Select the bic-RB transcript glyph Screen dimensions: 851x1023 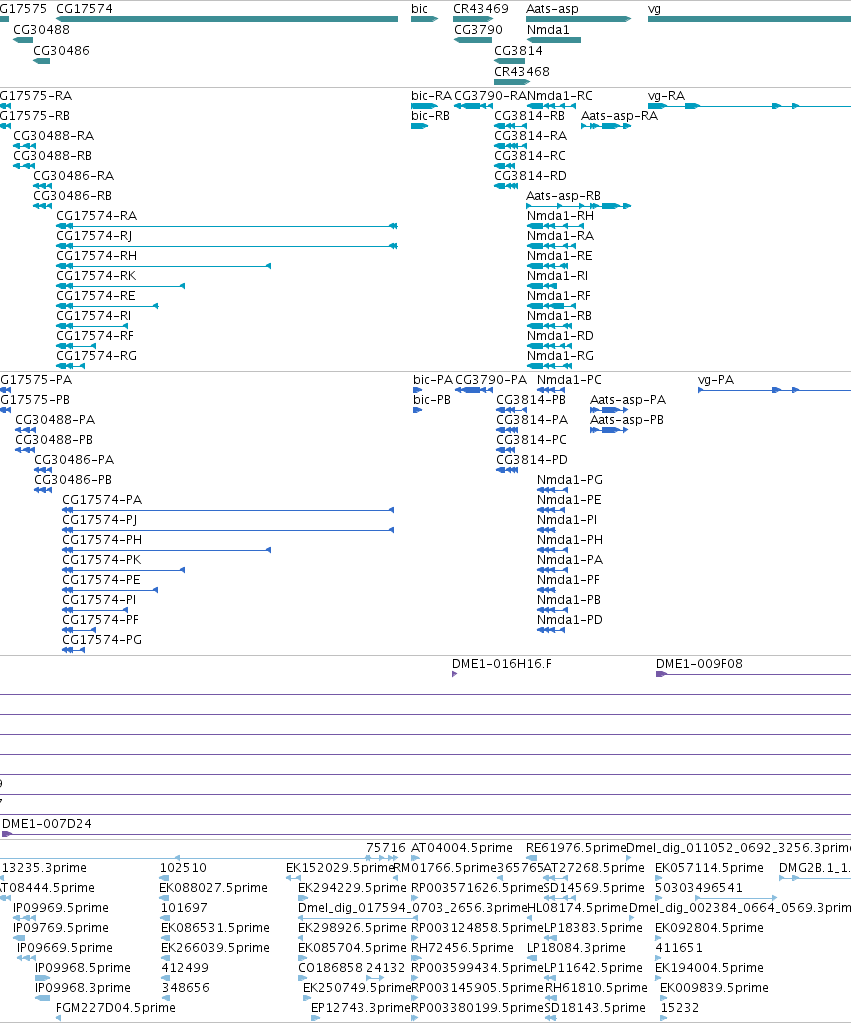[x=420, y=126]
